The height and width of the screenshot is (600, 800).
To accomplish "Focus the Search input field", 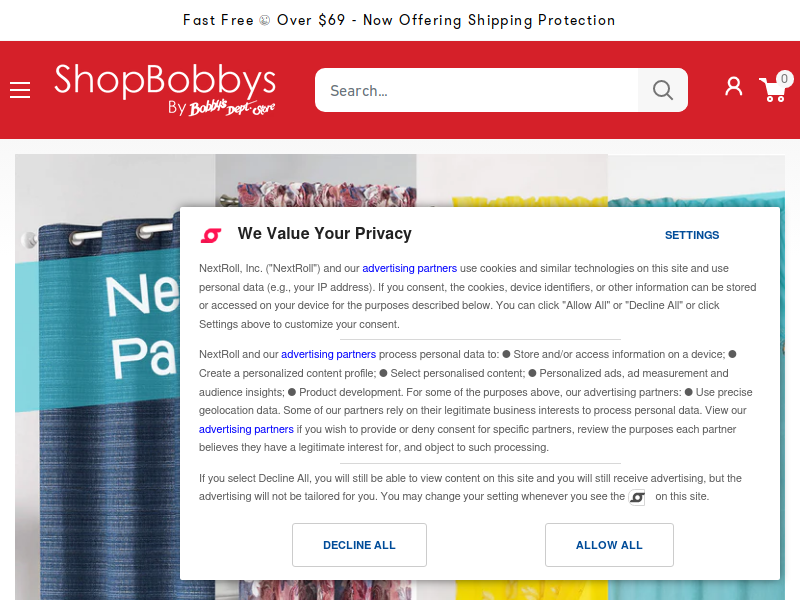I will pyautogui.click(x=477, y=90).
